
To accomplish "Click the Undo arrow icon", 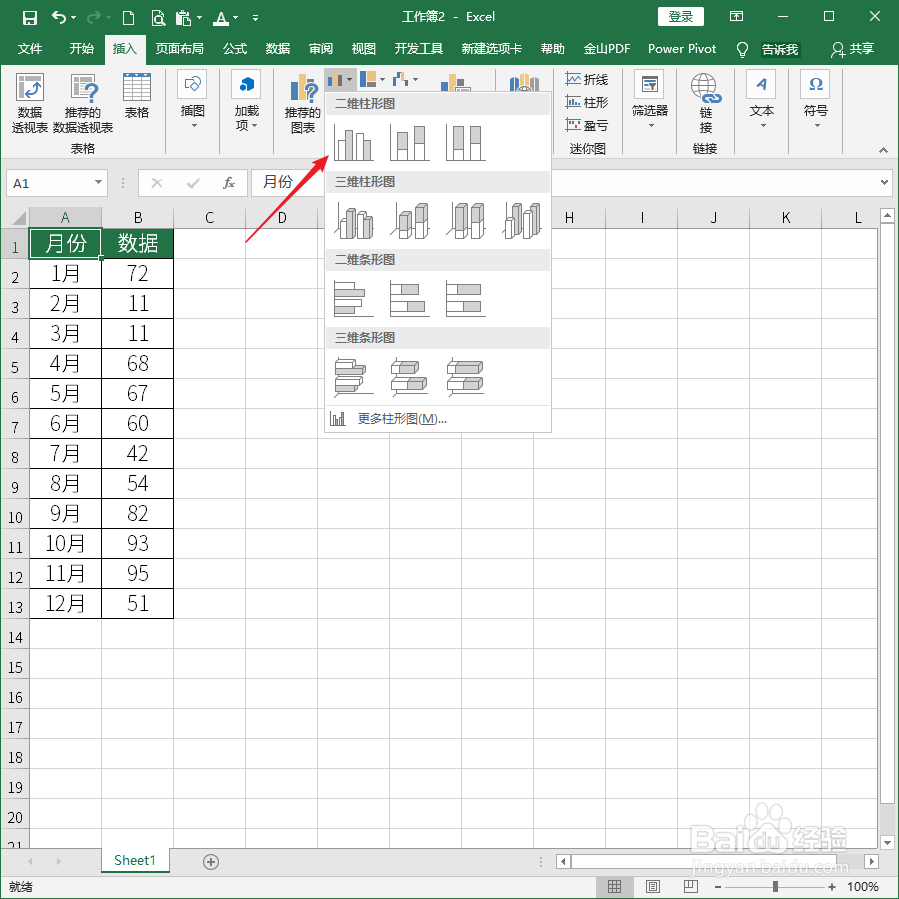I will [x=58, y=17].
